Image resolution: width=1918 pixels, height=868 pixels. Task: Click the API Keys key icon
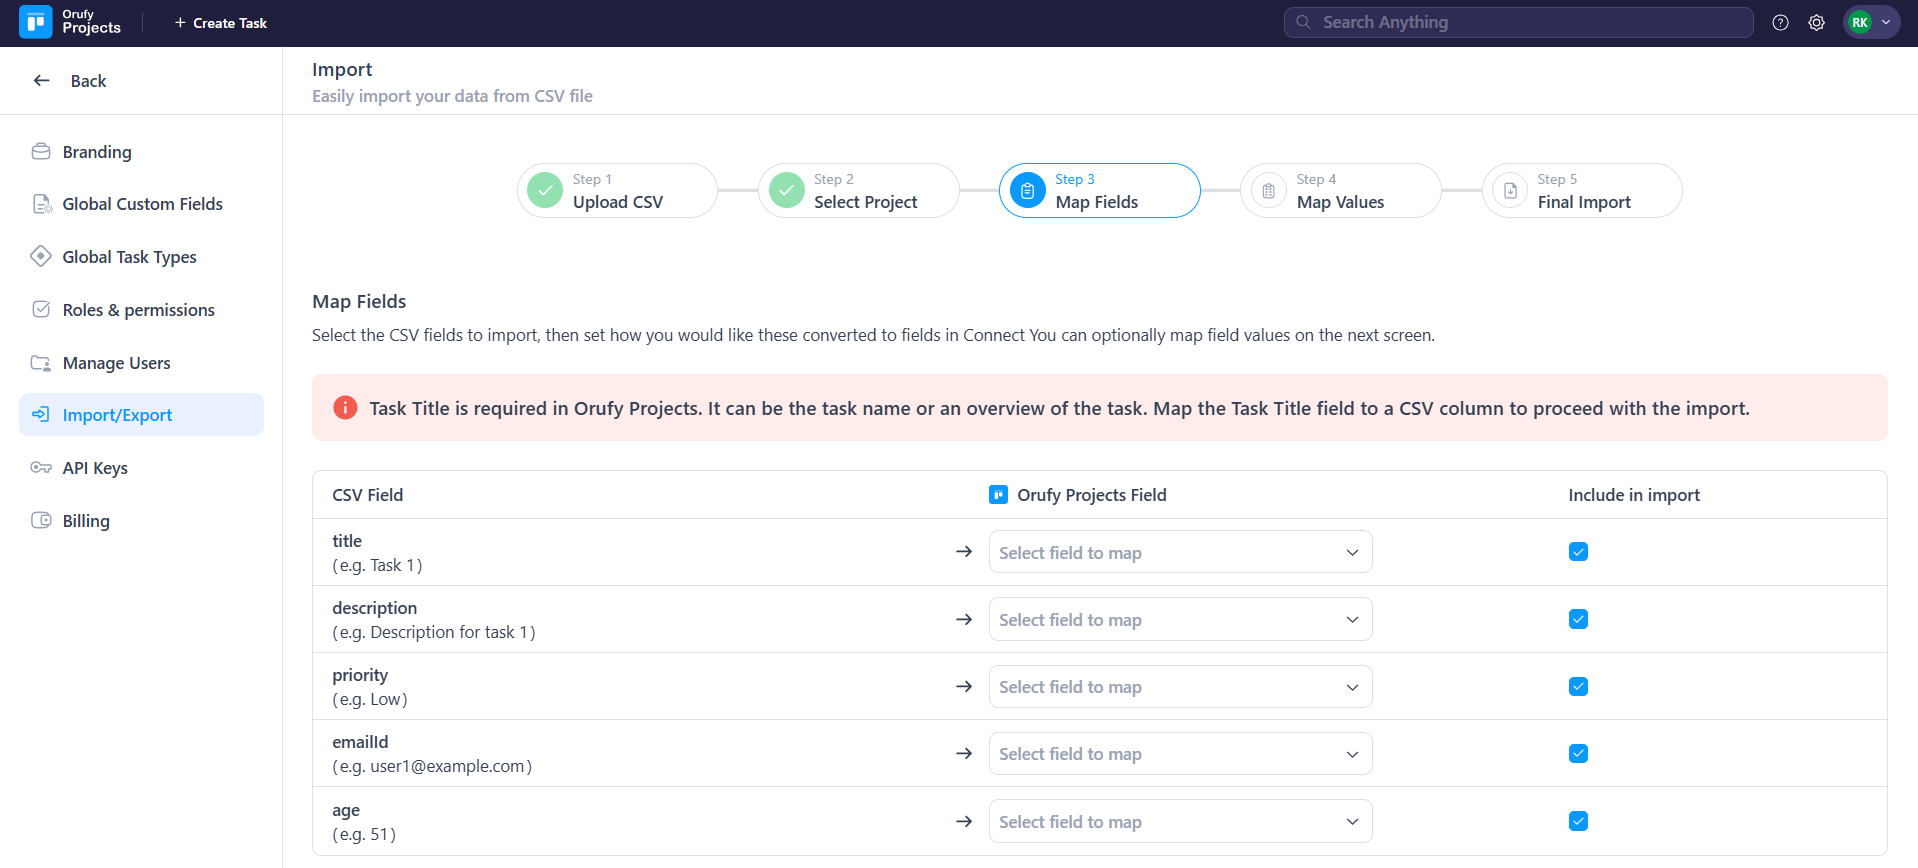tap(41, 468)
